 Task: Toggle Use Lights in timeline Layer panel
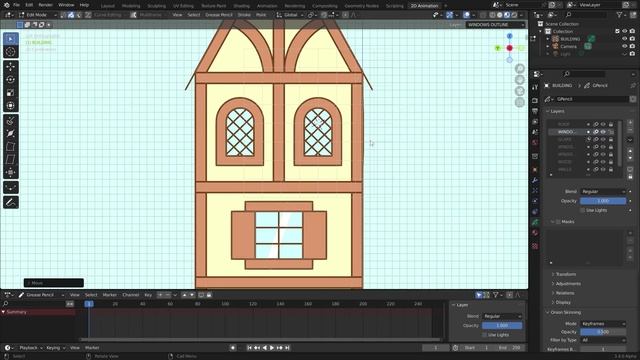(x=484, y=335)
